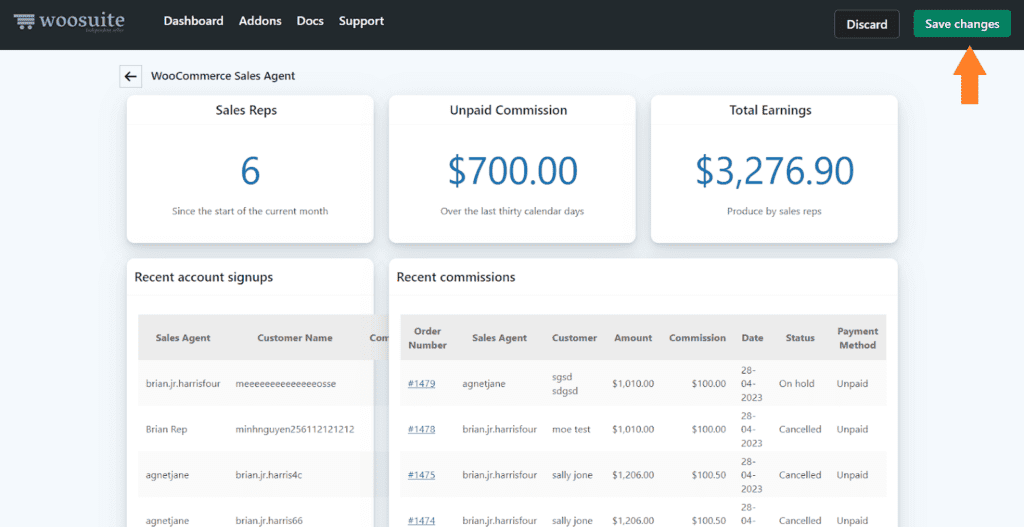Select signup customer meeeeeeeeeeeeeeosse
Image resolution: width=1024 pixels, height=527 pixels.
coord(285,383)
